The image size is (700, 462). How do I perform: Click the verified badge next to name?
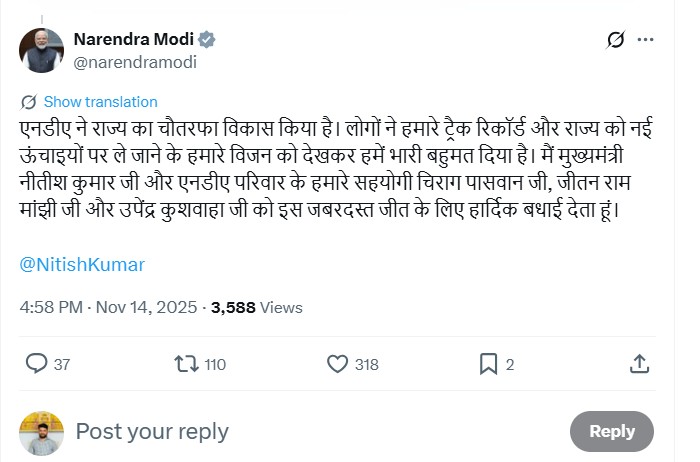point(207,40)
